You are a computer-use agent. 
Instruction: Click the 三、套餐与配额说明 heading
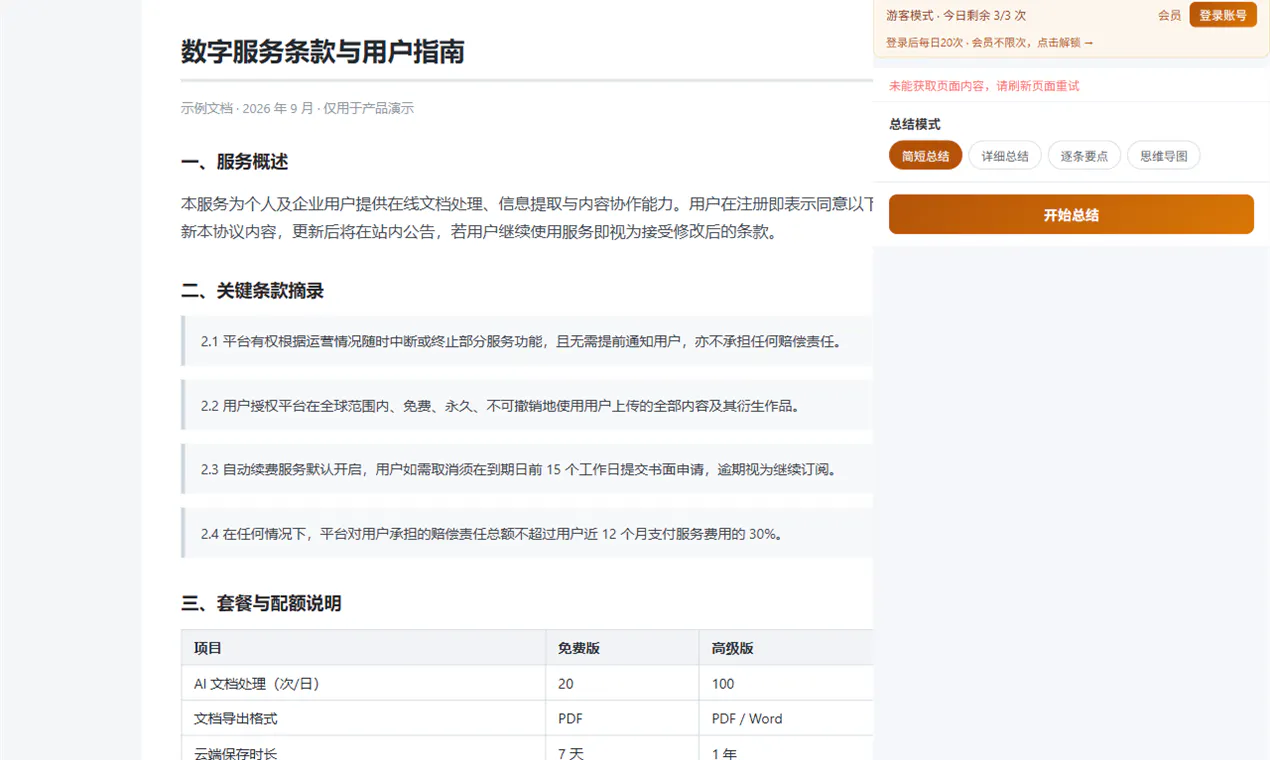[261, 603]
